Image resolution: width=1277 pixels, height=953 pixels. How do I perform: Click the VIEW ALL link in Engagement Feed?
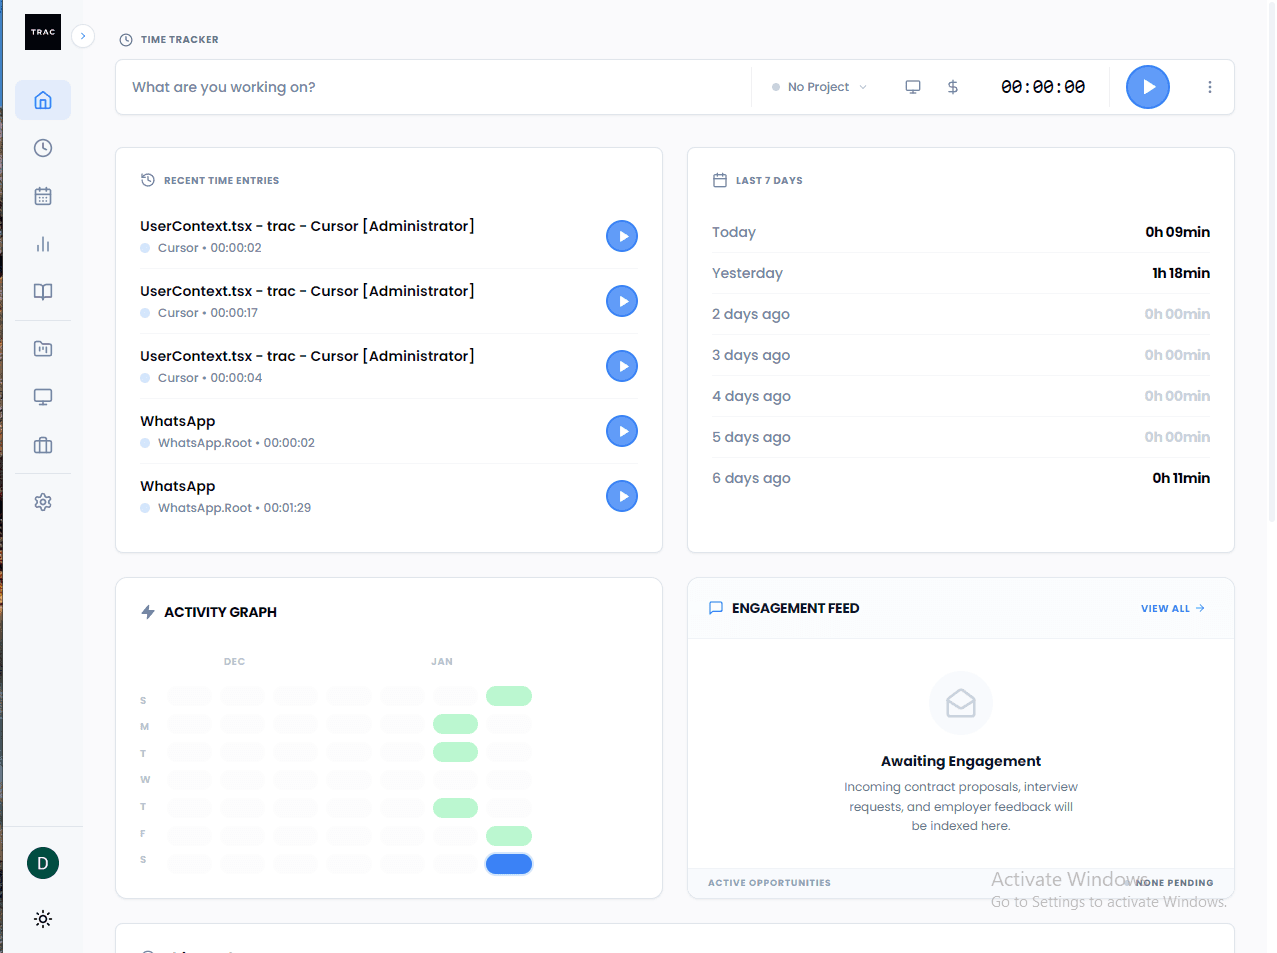coord(1171,608)
